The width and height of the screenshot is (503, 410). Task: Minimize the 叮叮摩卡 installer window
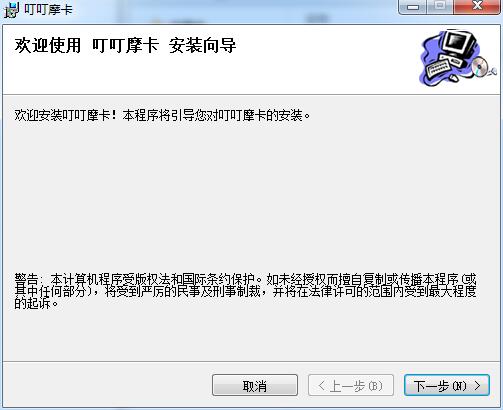click(x=413, y=7)
